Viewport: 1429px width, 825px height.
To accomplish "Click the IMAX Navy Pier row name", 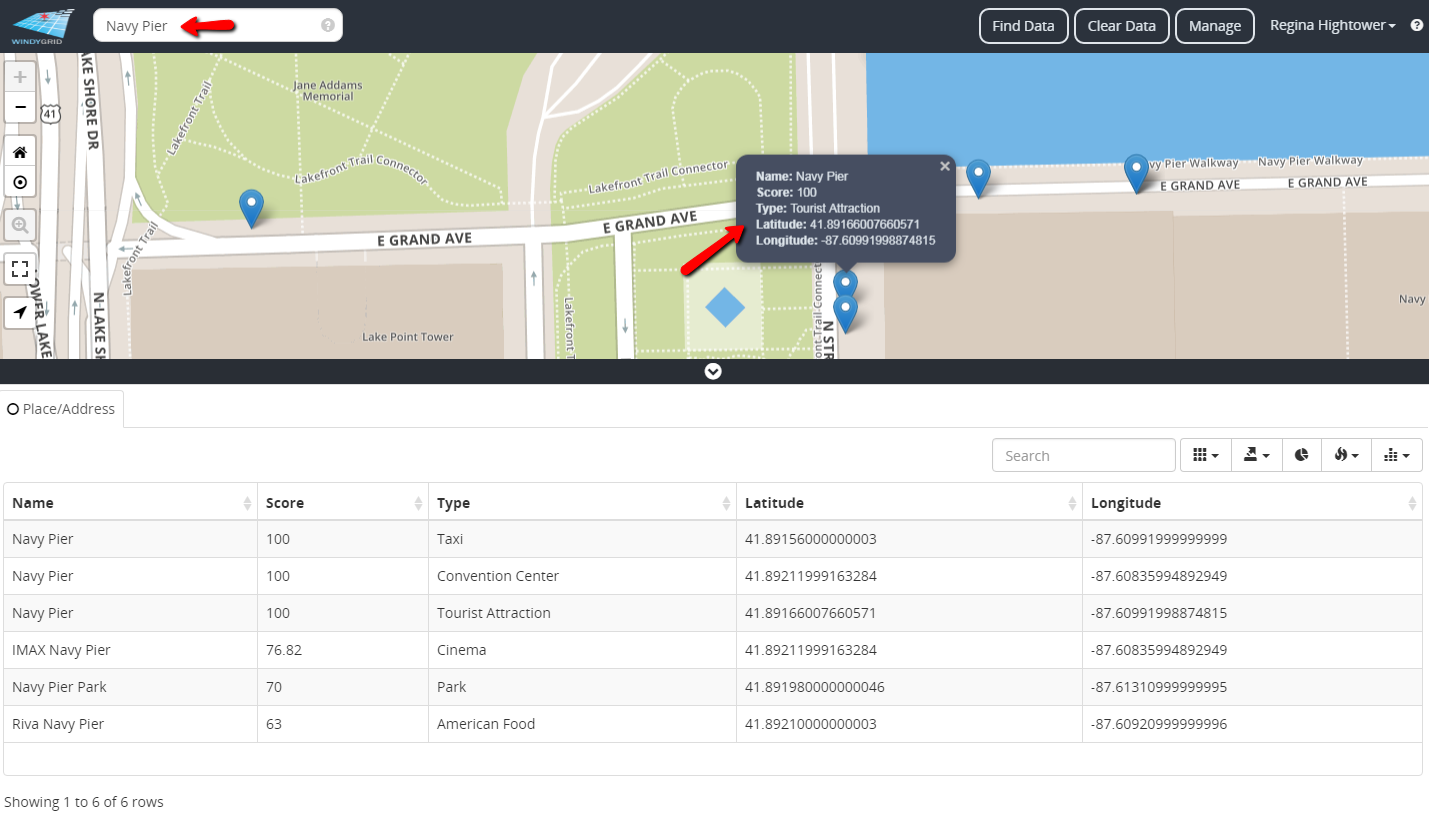I will point(61,650).
